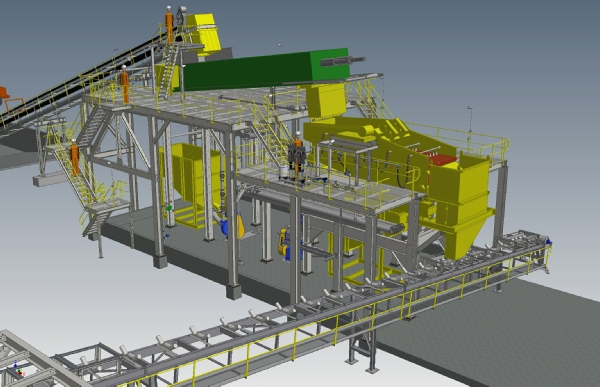Select the orange equipment at far left edge
Screen dimensions: 600x387
(4, 93)
